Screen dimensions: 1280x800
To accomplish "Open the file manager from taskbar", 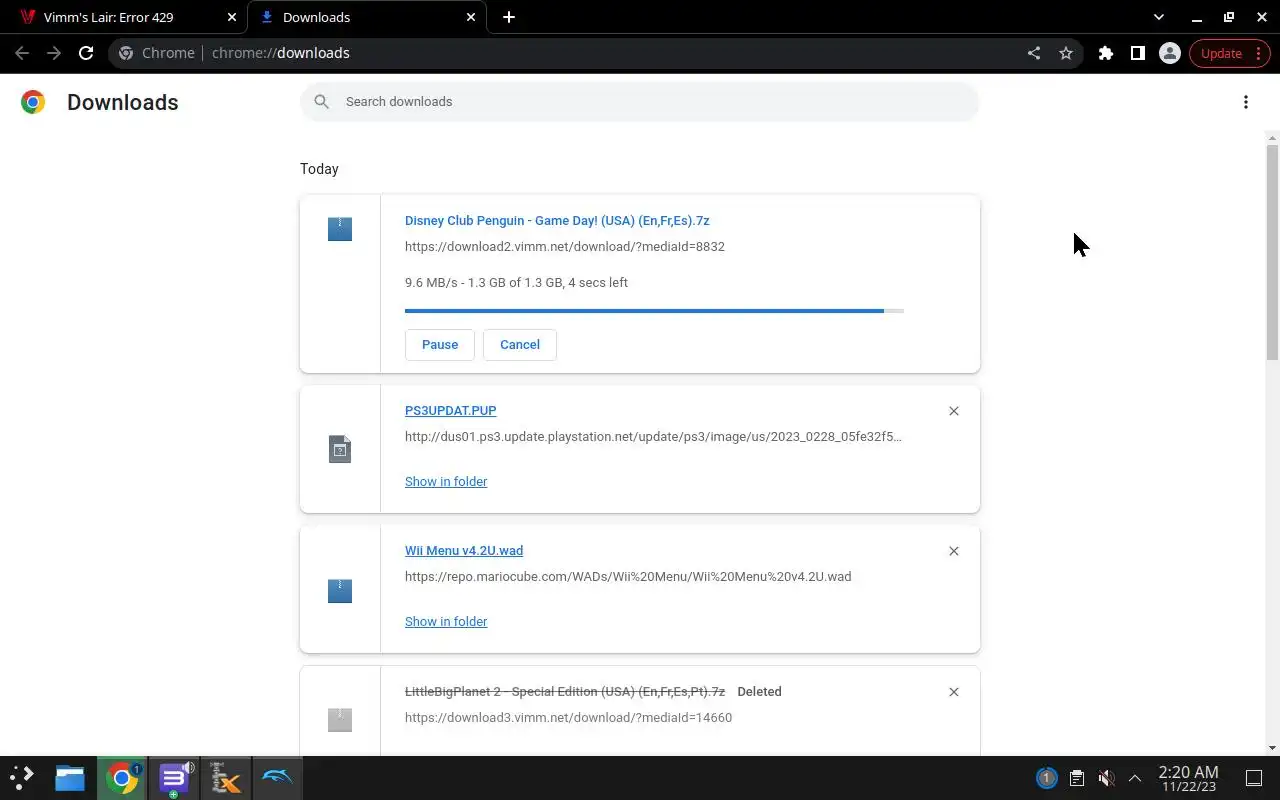I will [70, 778].
